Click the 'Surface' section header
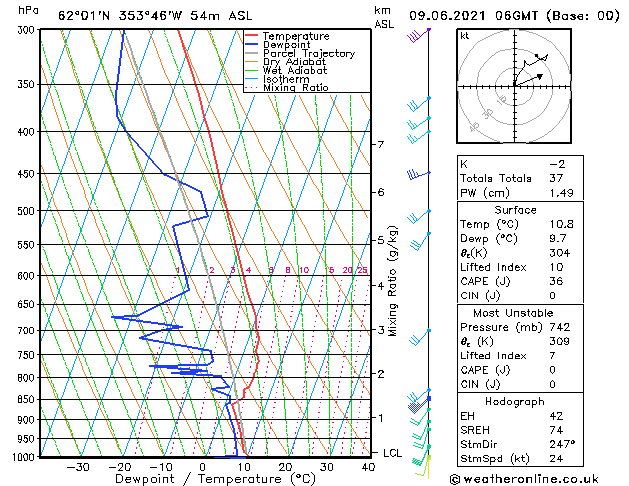 click(515, 210)
